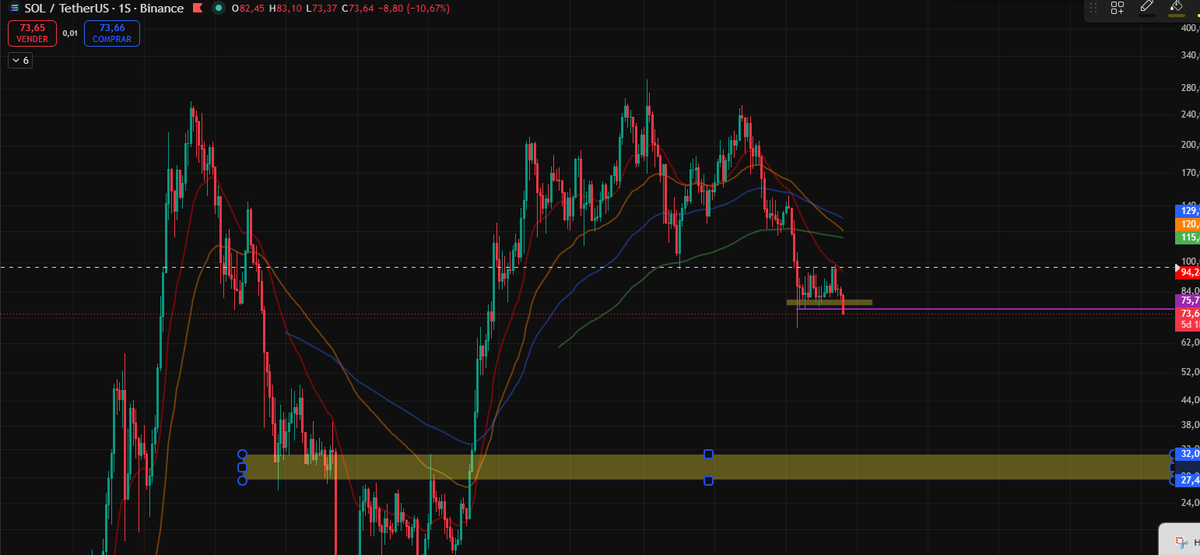
Task: Select middle-left handle of the yellow rectangle
Action: [242, 467]
